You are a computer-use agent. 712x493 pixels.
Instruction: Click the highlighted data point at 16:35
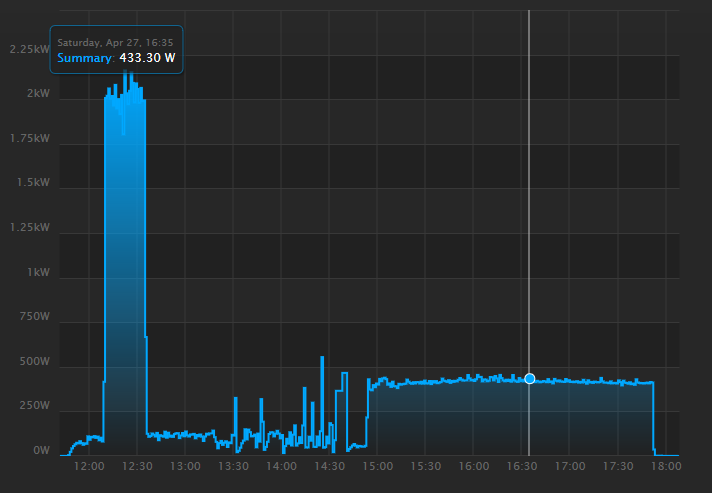pos(529,379)
